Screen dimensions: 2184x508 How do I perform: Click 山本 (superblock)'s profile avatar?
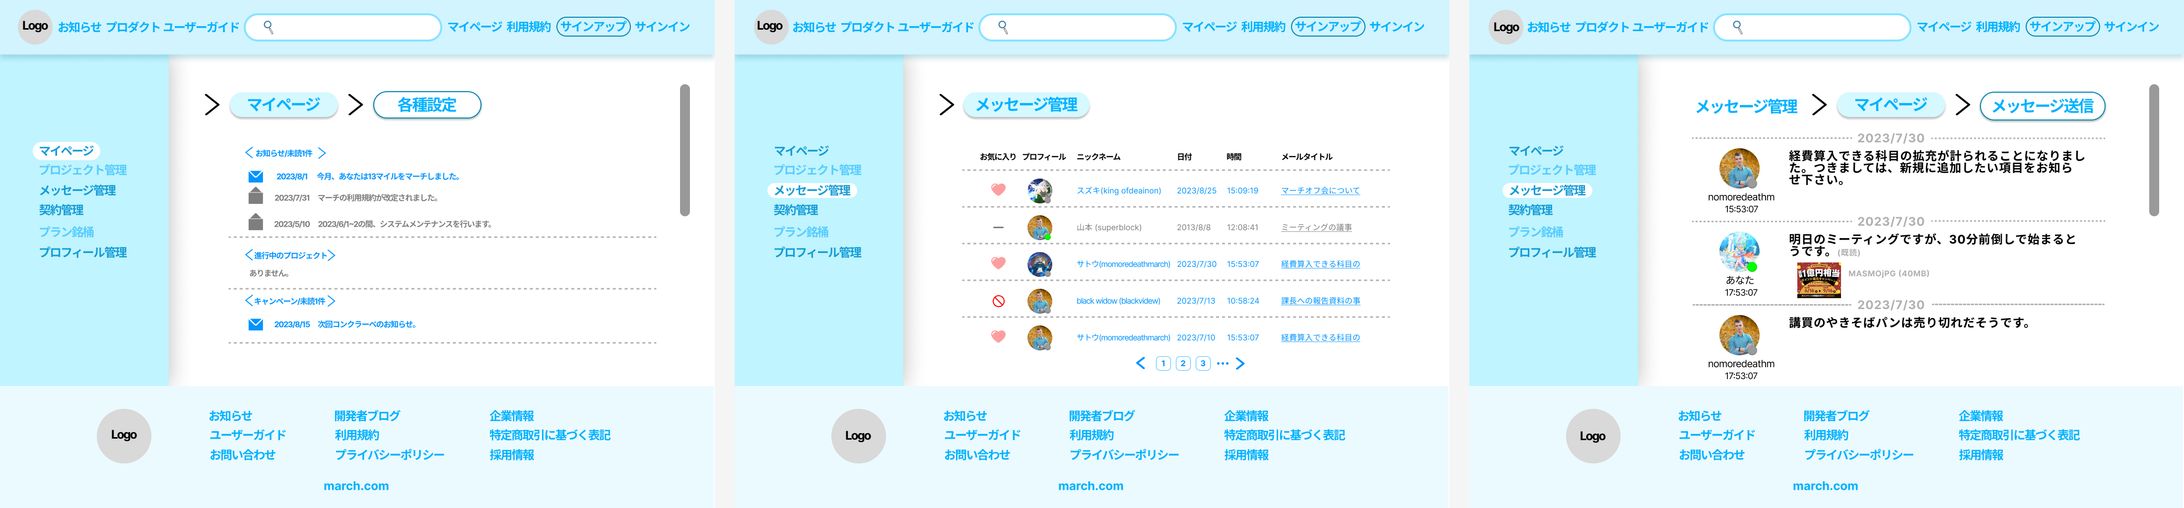tap(1039, 227)
